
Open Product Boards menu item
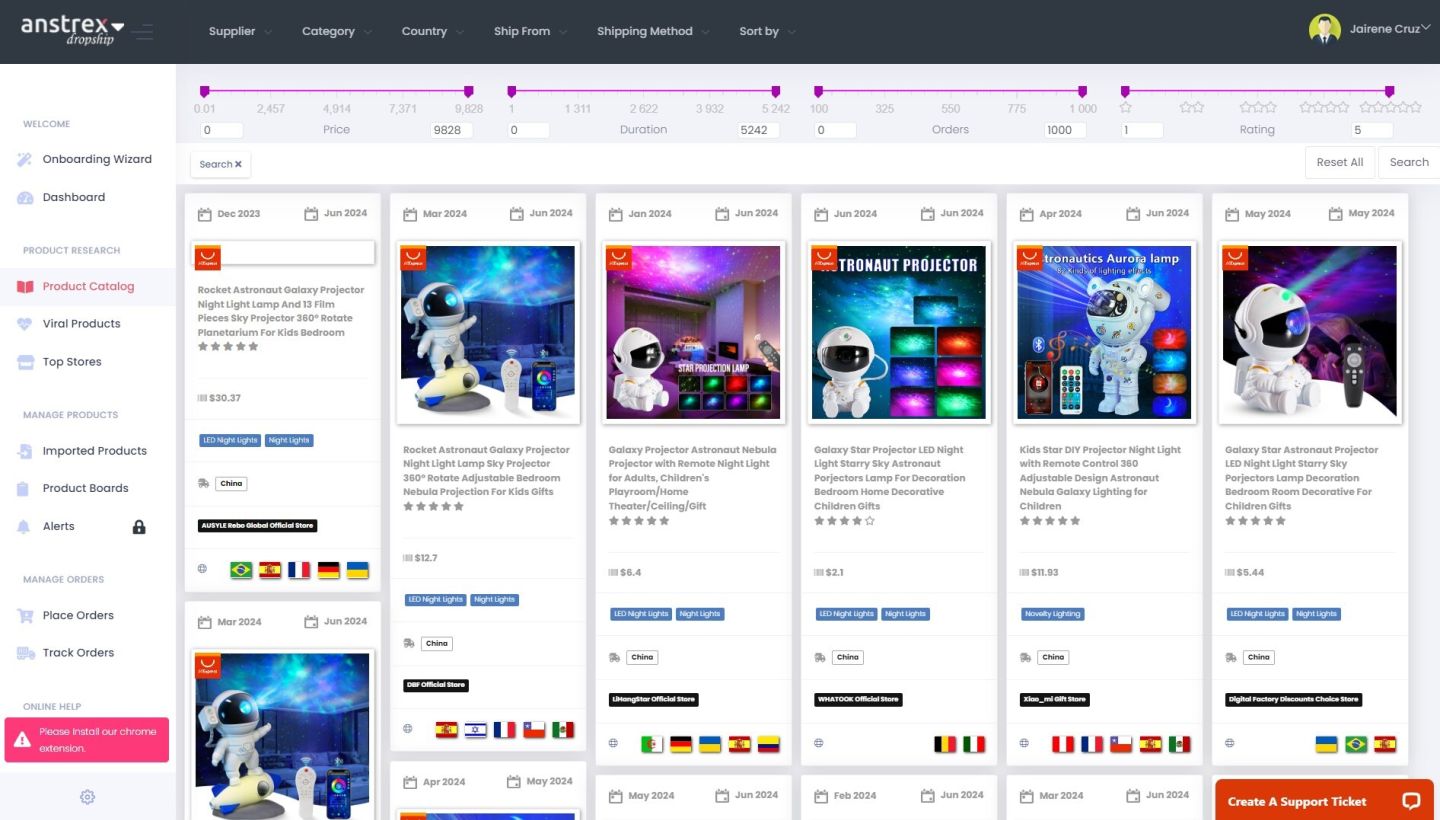[x=85, y=489]
